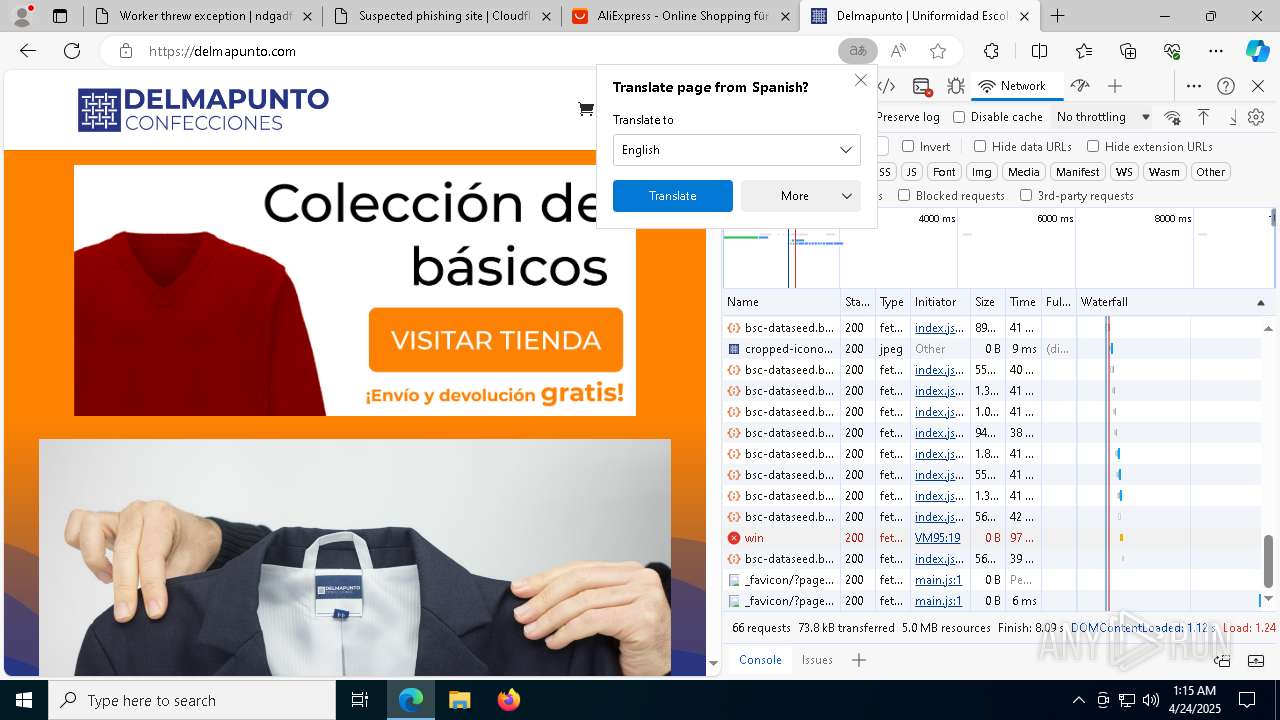Toggle the Wasm type filter
The width and height of the screenshot is (1280, 720).
(x=1164, y=172)
